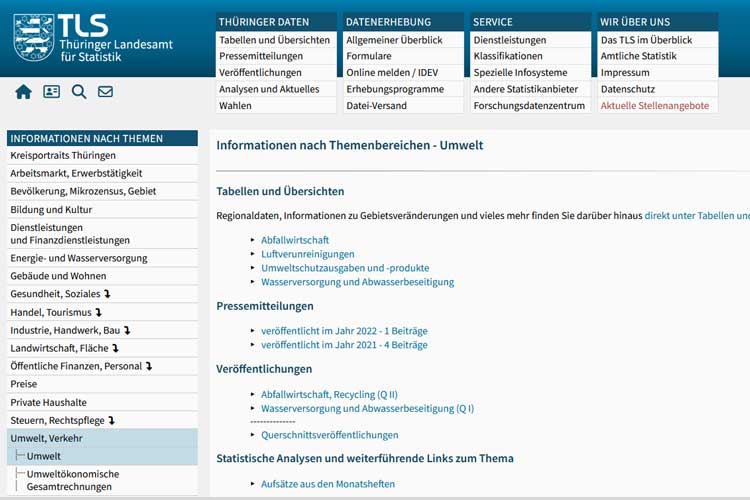Select Bildung und Kultur topic
This screenshot has width=750, height=500.
102,210
